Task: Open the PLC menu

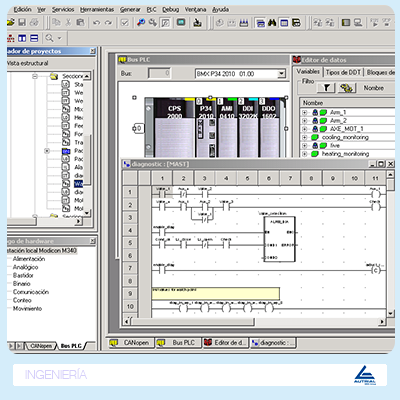Action: pos(151,10)
